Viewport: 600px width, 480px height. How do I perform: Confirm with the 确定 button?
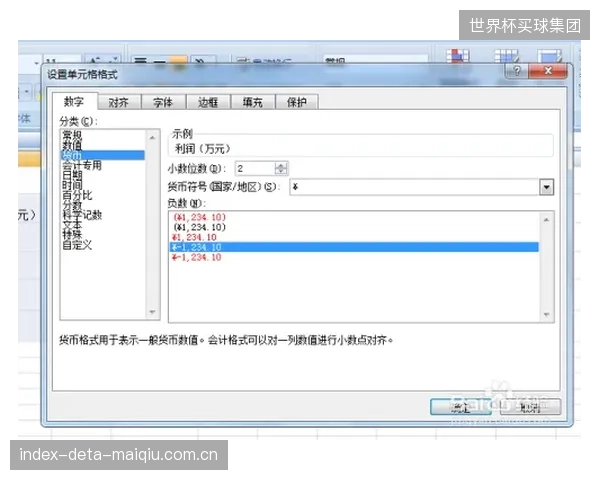coord(461,407)
